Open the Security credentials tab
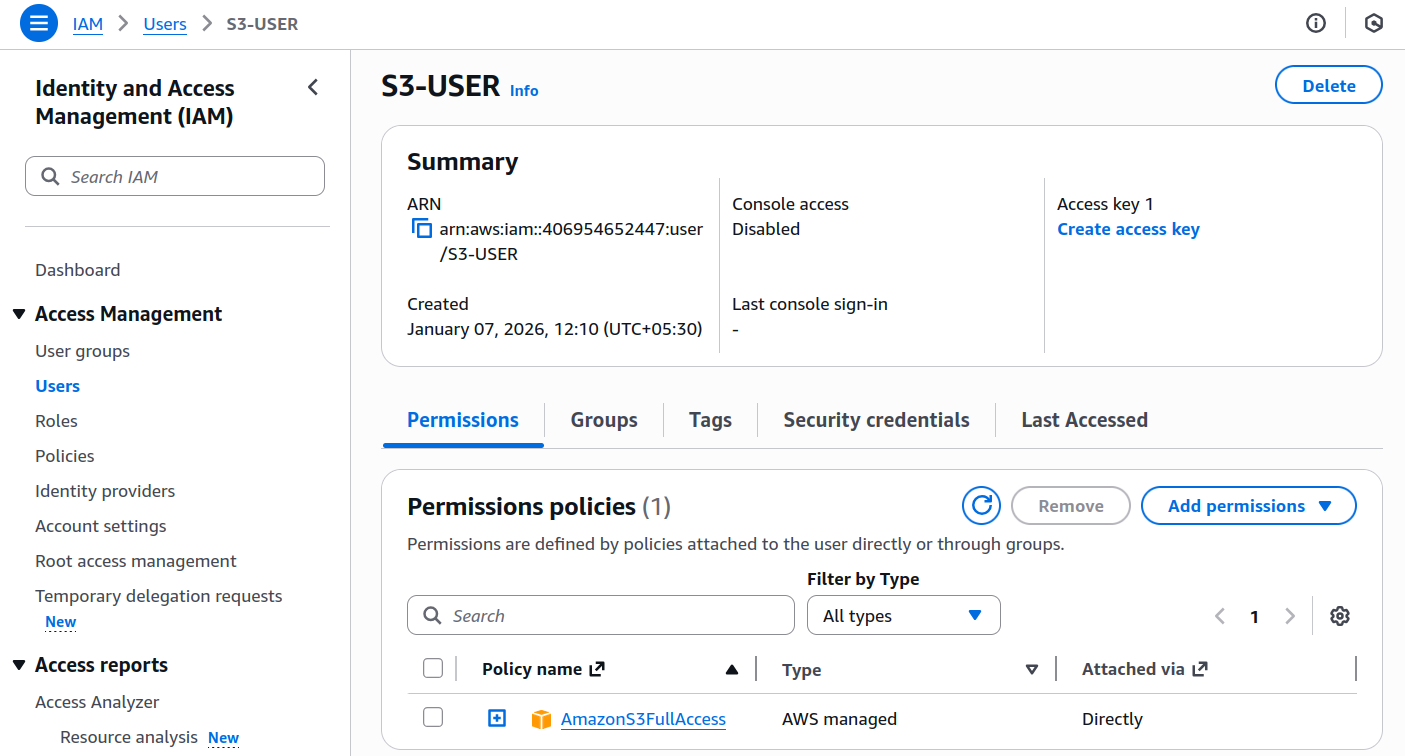The image size is (1405, 756). (876, 420)
